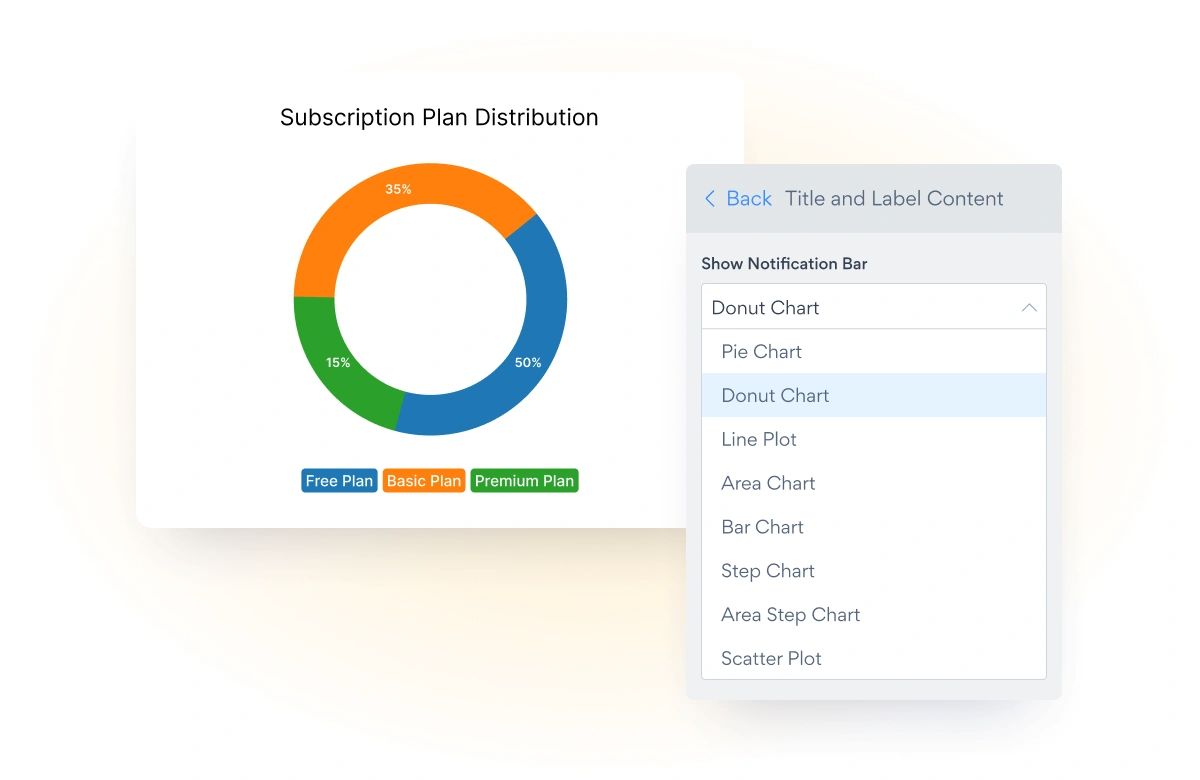
Task: Select Step Chart in the list
Action: click(x=768, y=571)
